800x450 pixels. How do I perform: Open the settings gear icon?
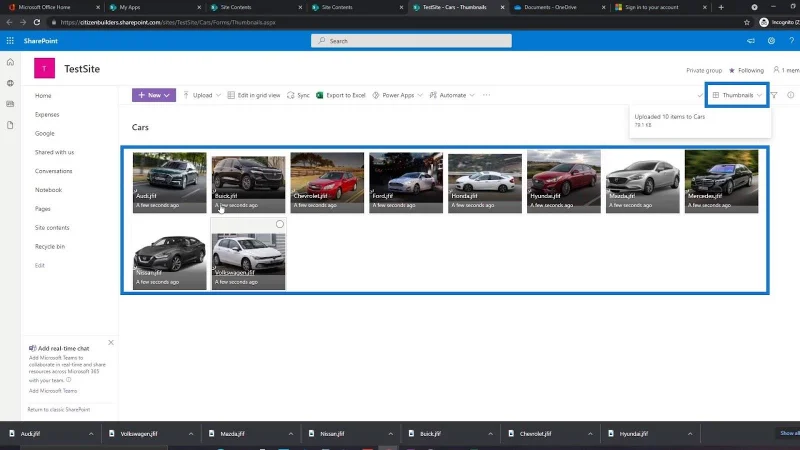click(771, 41)
